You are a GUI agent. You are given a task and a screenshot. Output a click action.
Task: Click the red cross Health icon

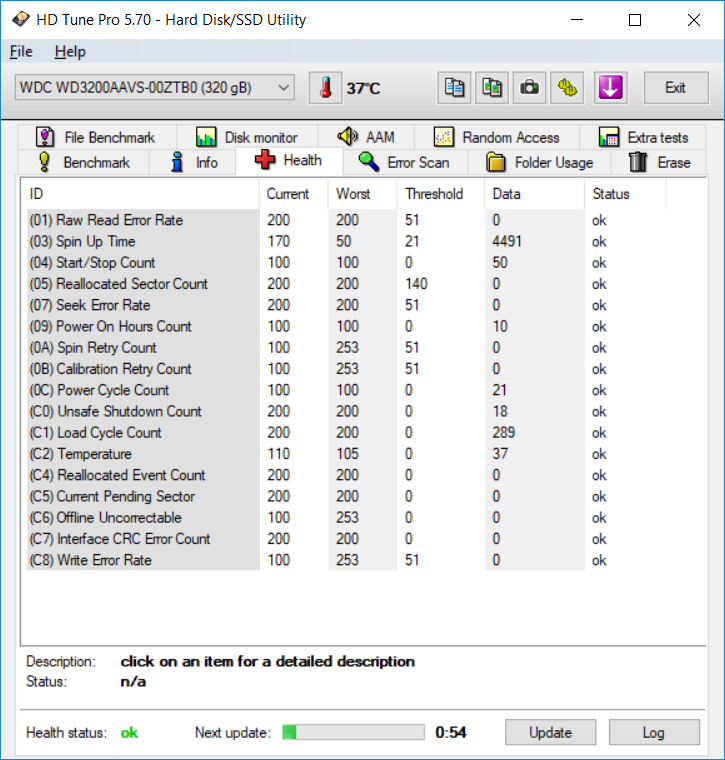tap(265, 159)
